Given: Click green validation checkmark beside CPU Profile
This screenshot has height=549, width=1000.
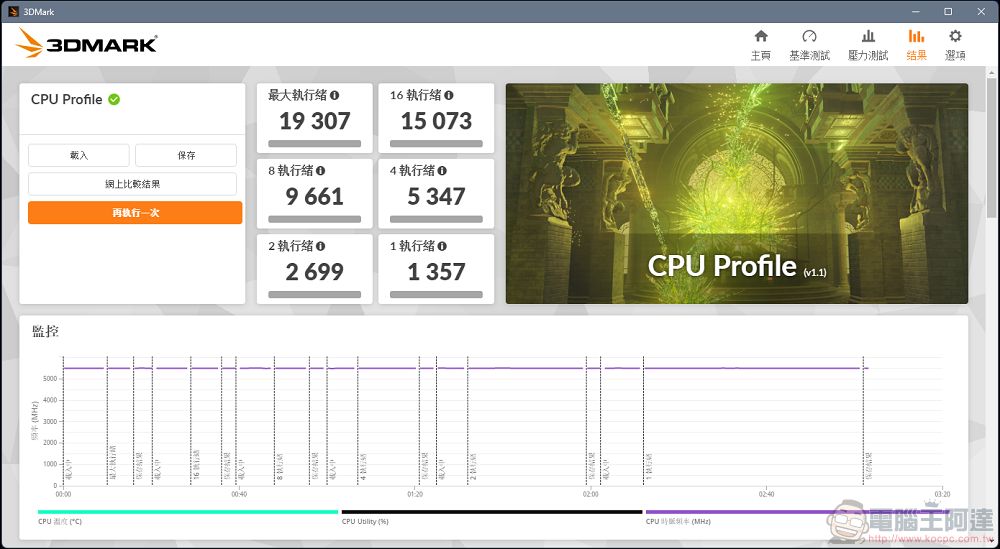Looking at the screenshot, I should coord(114,99).
